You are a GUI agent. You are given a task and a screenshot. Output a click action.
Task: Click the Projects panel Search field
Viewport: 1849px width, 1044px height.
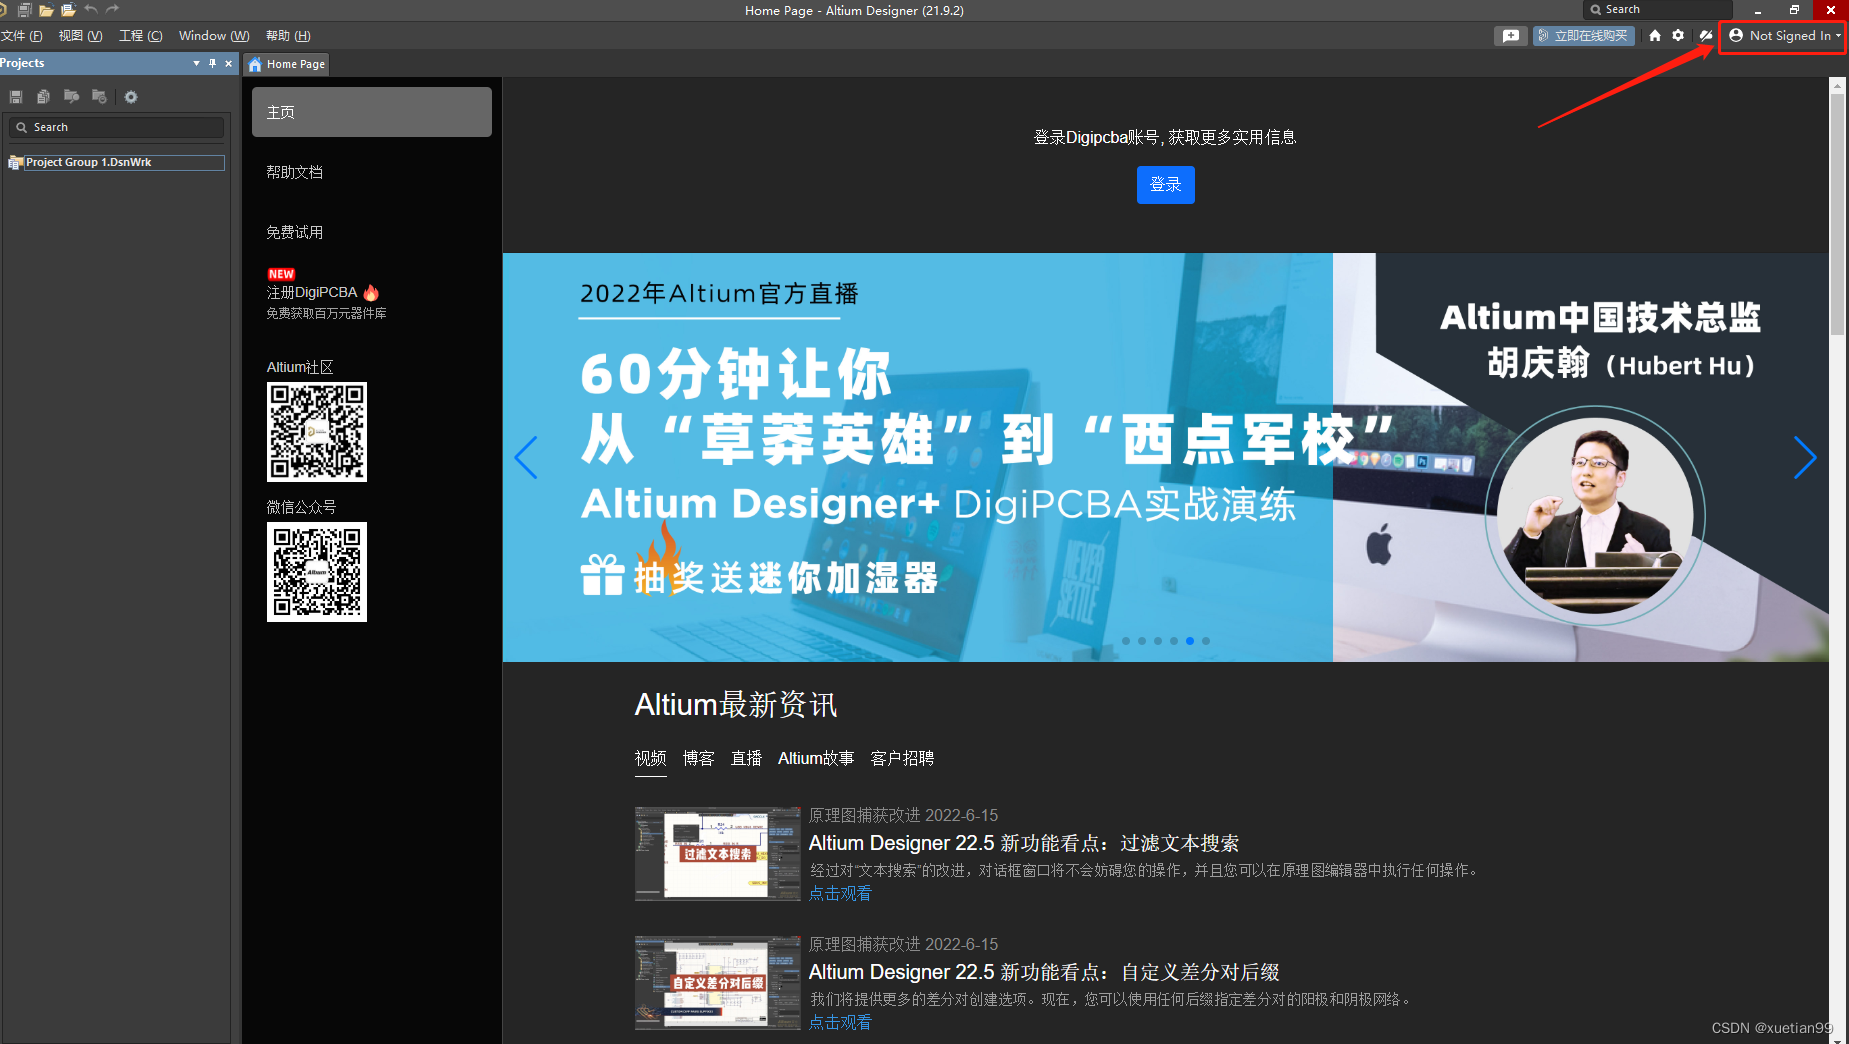pos(117,127)
